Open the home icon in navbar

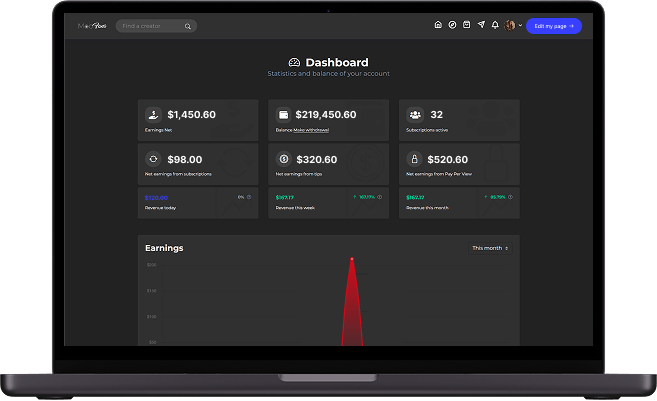tap(438, 25)
